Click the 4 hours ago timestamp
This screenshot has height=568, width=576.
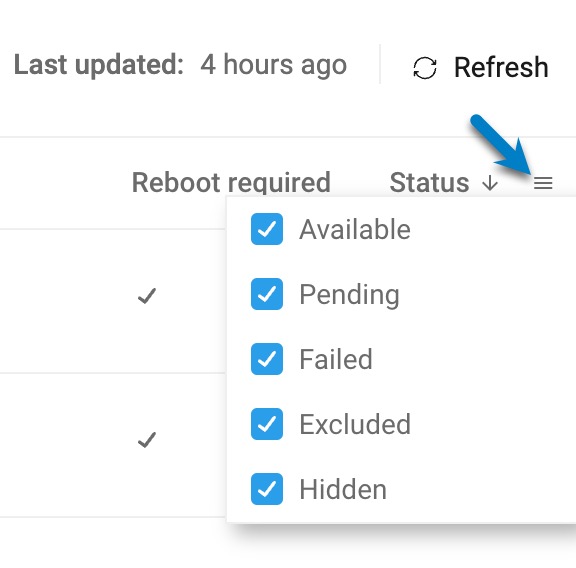pyautogui.click(x=274, y=65)
